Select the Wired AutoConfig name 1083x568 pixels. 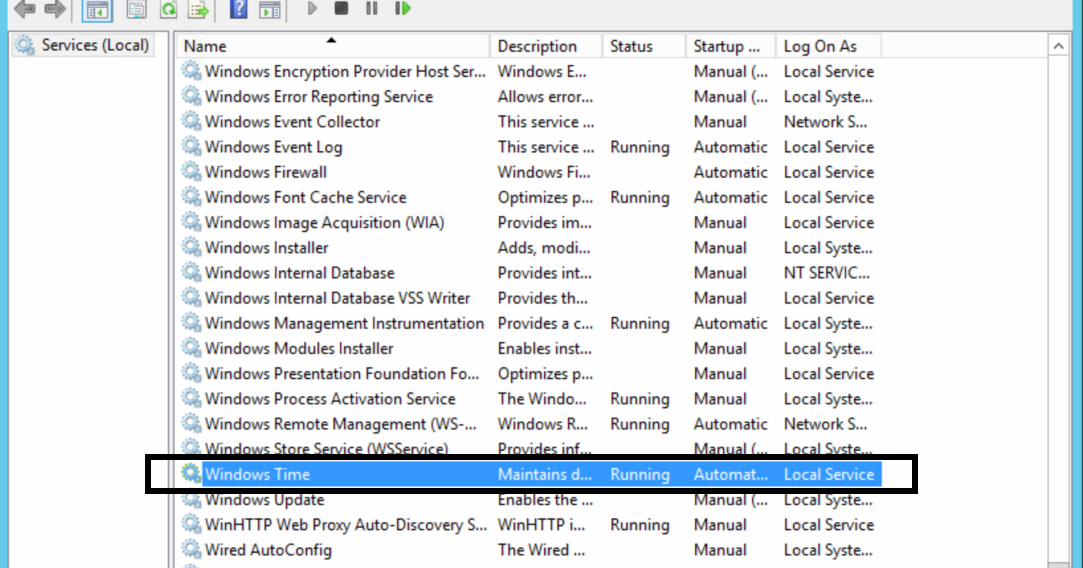click(x=268, y=550)
